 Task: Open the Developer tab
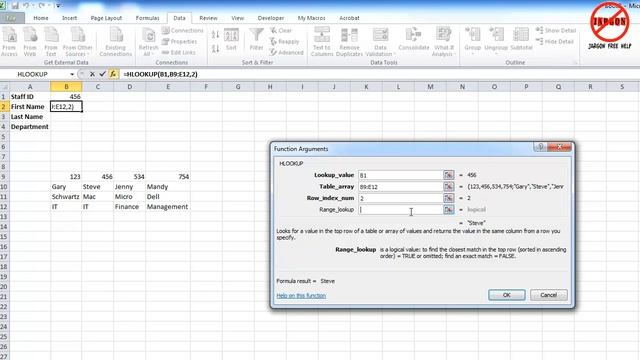[x=271, y=18]
